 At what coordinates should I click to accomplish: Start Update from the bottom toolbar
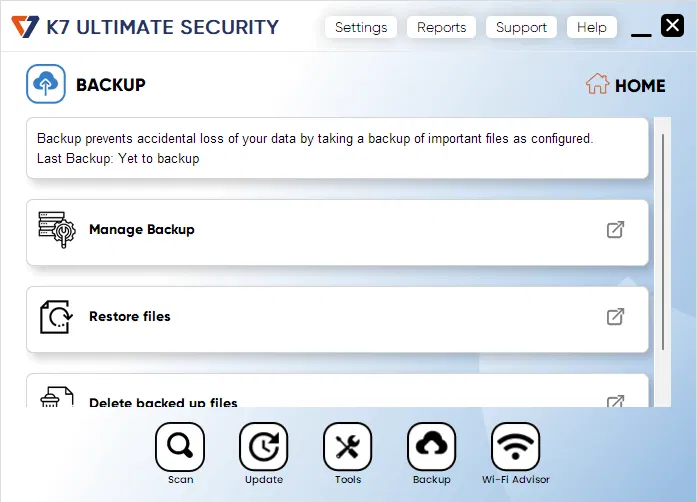click(264, 447)
